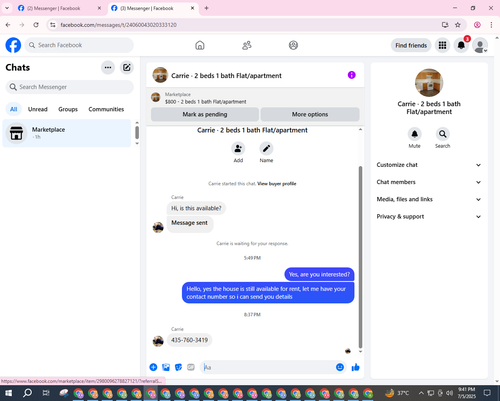The height and width of the screenshot is (401, 500).
Task: Mute the conversation bell icon
Action: point(414,134)
